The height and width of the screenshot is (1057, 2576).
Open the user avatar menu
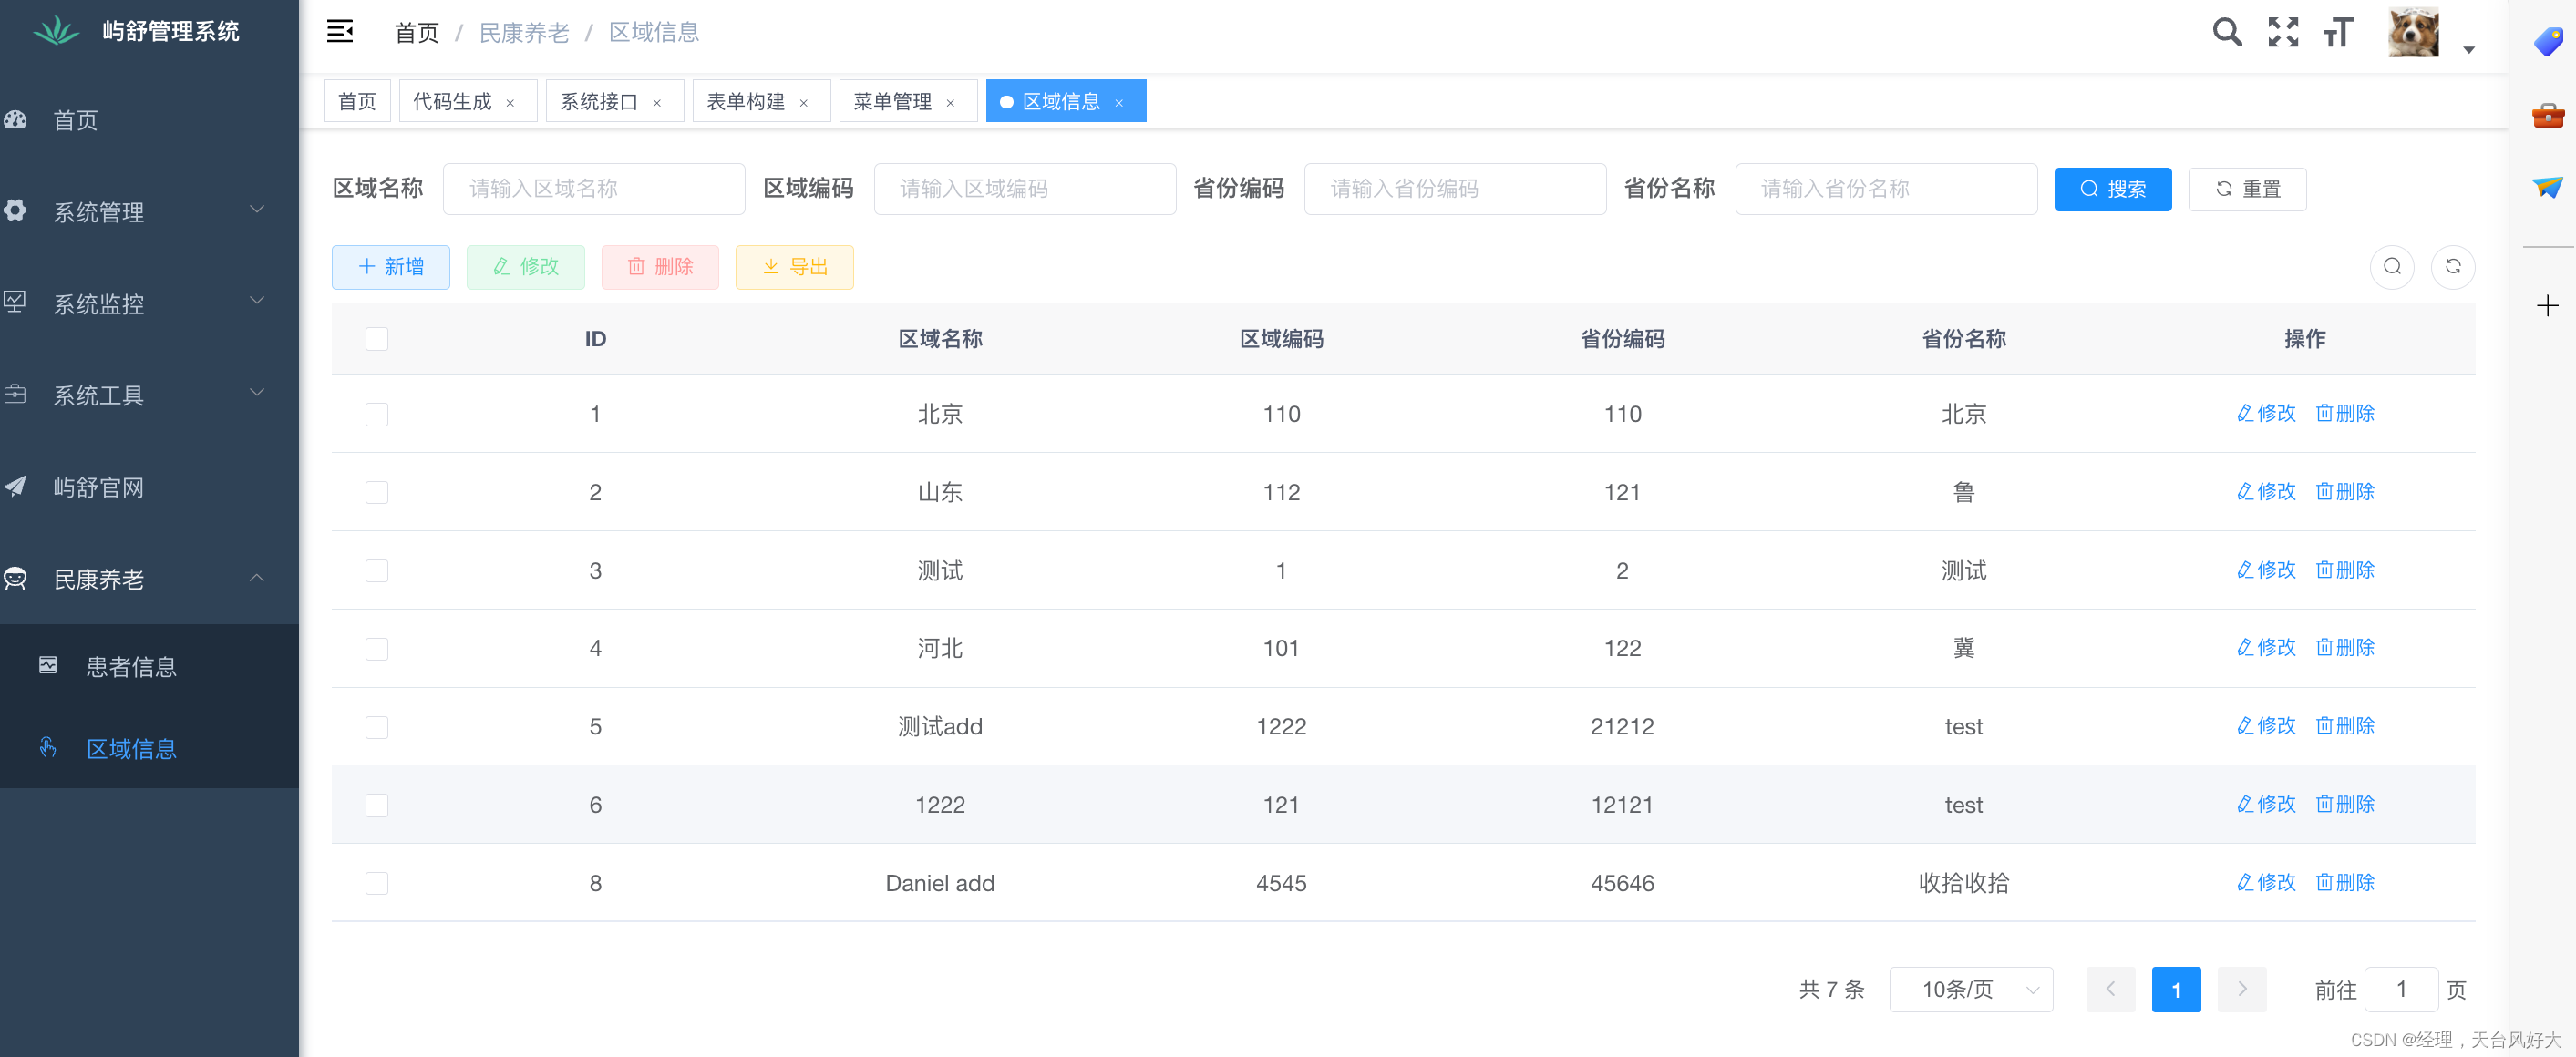tap(2413, 32)
